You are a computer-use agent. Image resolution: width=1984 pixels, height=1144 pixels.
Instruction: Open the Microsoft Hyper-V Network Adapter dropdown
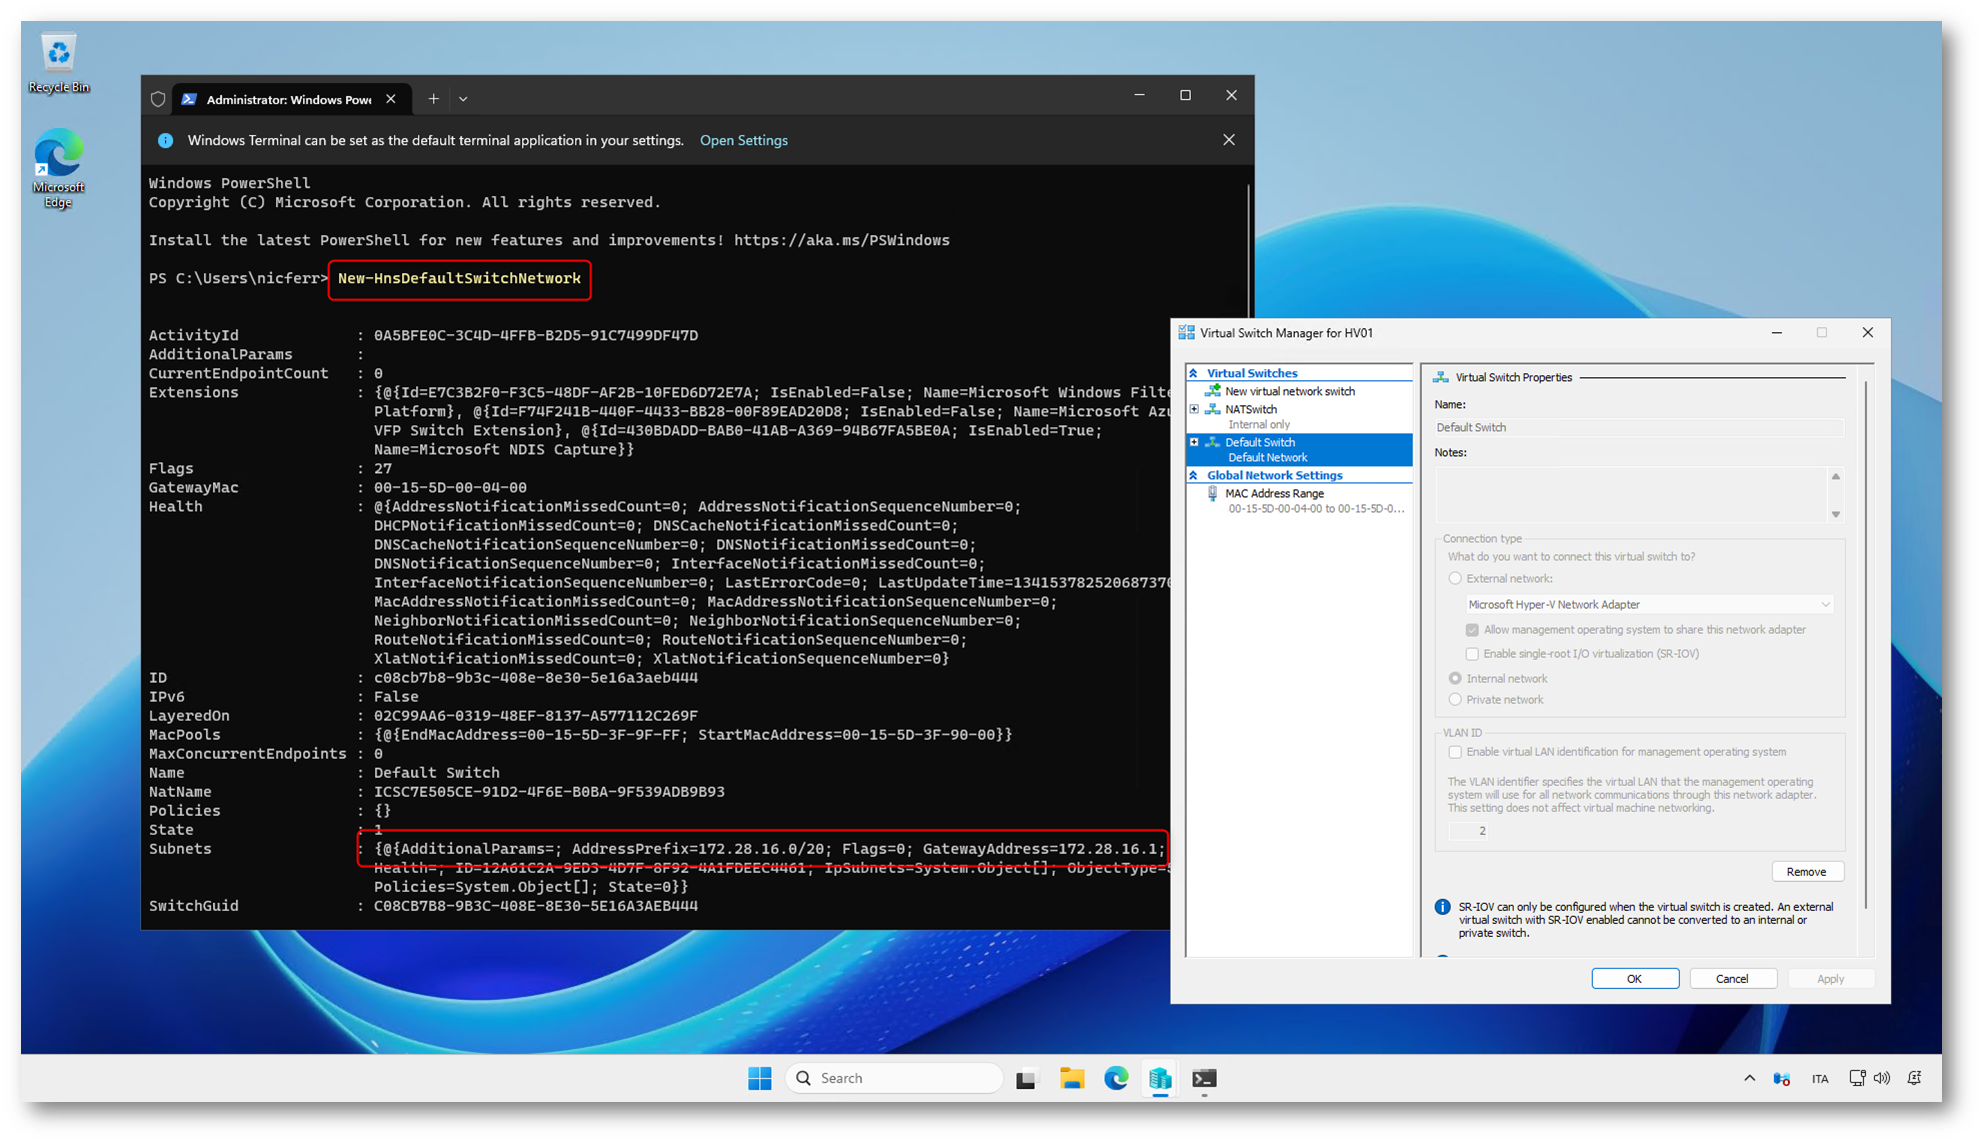(x=1824, y=605)
